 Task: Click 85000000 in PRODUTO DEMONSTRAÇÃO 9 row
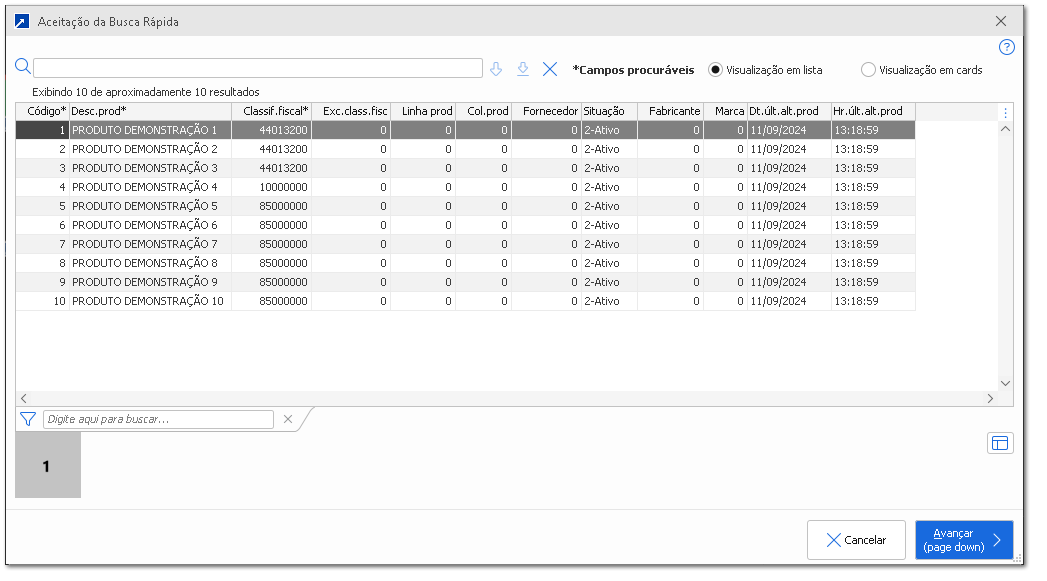click(x=272, y=282)
